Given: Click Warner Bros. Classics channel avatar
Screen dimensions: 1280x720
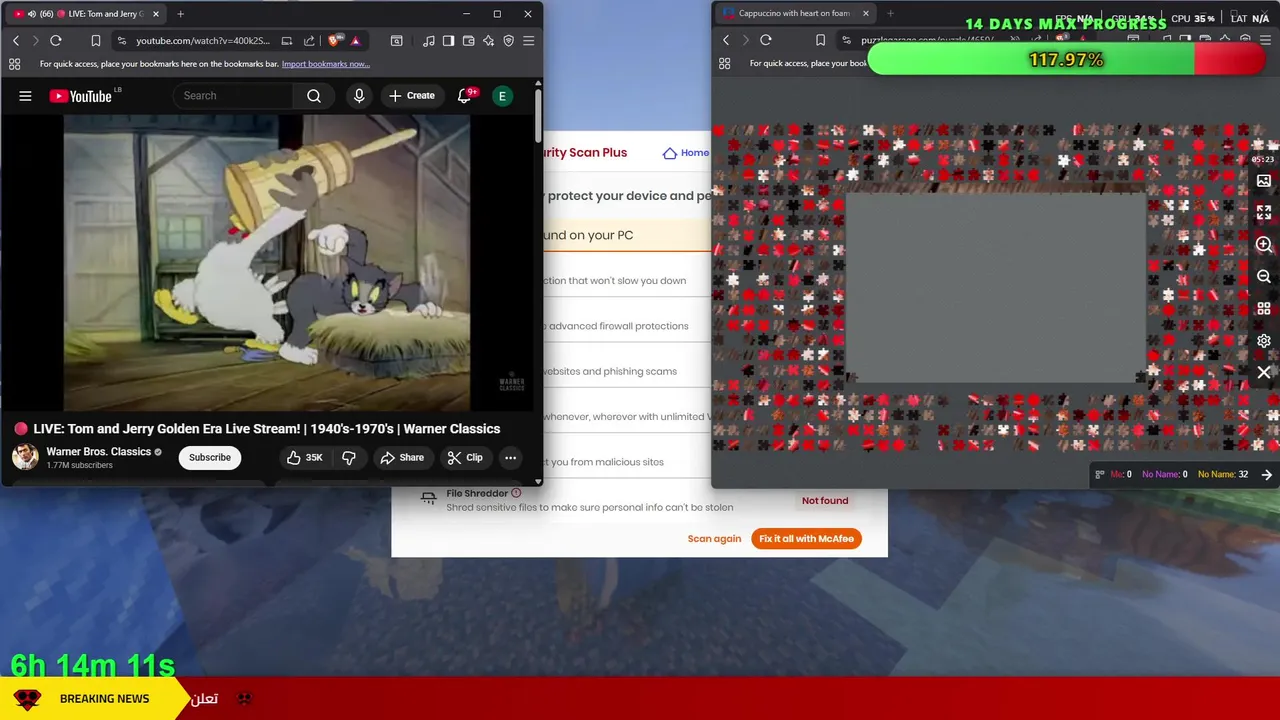Looking at the screenshot, I should point(25,457).
